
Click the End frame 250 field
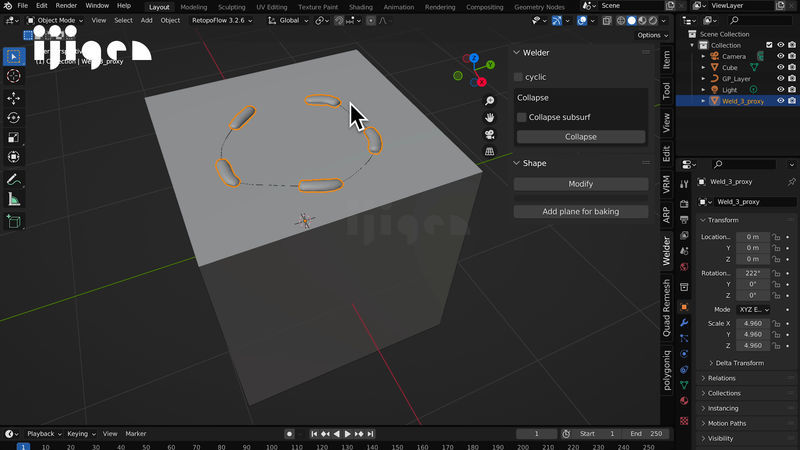click(x=646, y=434)
